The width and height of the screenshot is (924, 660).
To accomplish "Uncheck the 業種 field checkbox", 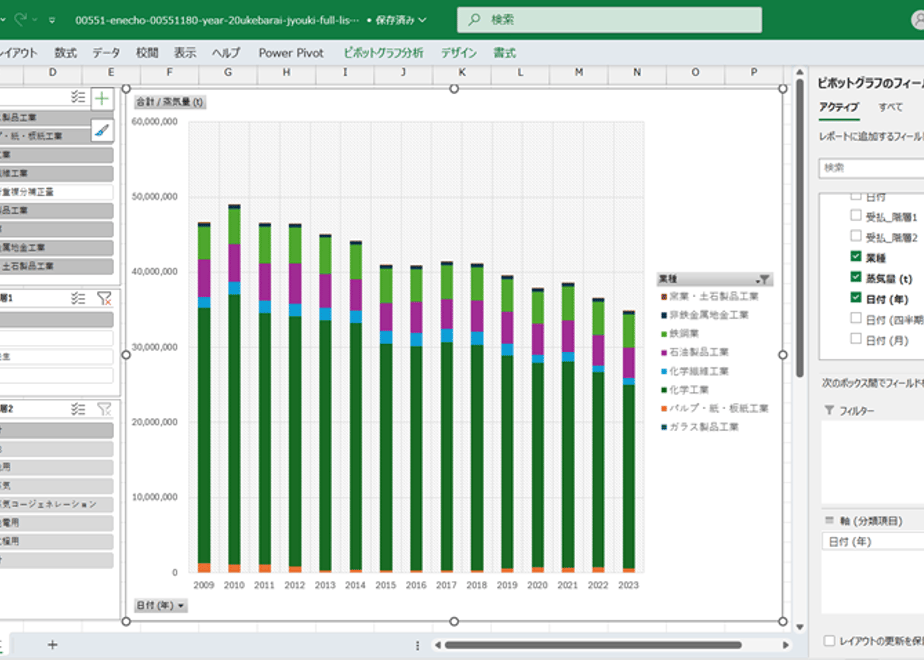I will 856,257.
